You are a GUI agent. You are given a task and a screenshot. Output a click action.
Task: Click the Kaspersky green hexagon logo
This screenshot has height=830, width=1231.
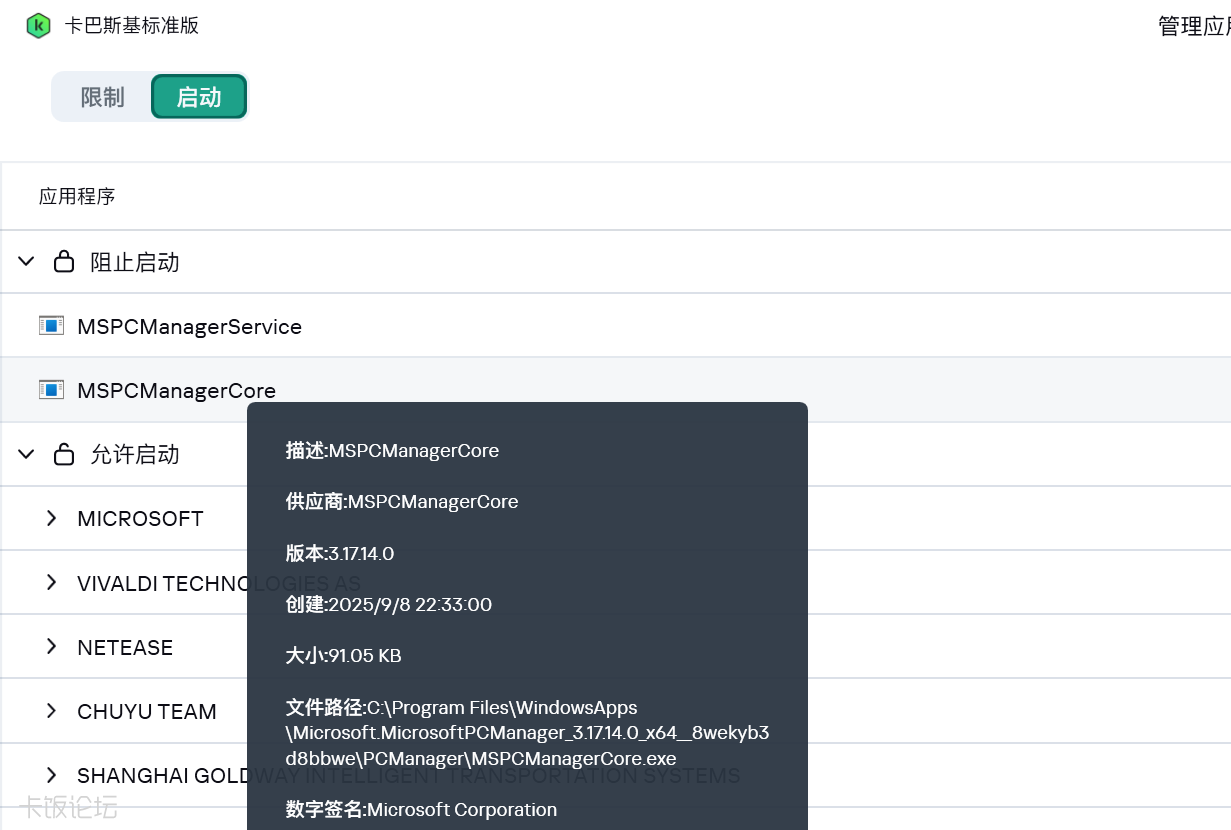(38, 26)
